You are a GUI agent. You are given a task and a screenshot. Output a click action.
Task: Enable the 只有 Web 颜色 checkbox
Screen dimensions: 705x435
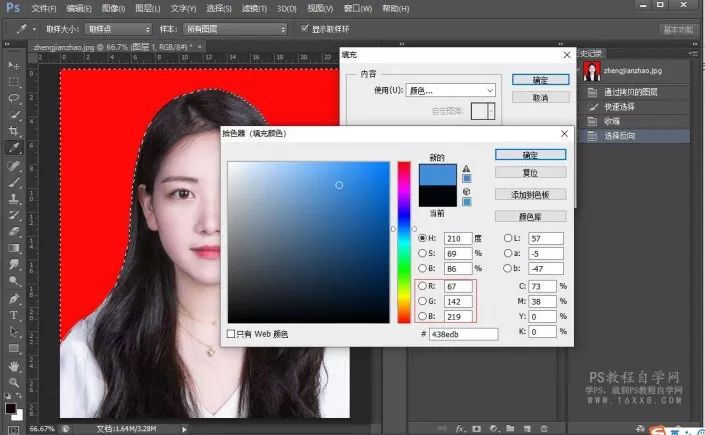point(231,334)
